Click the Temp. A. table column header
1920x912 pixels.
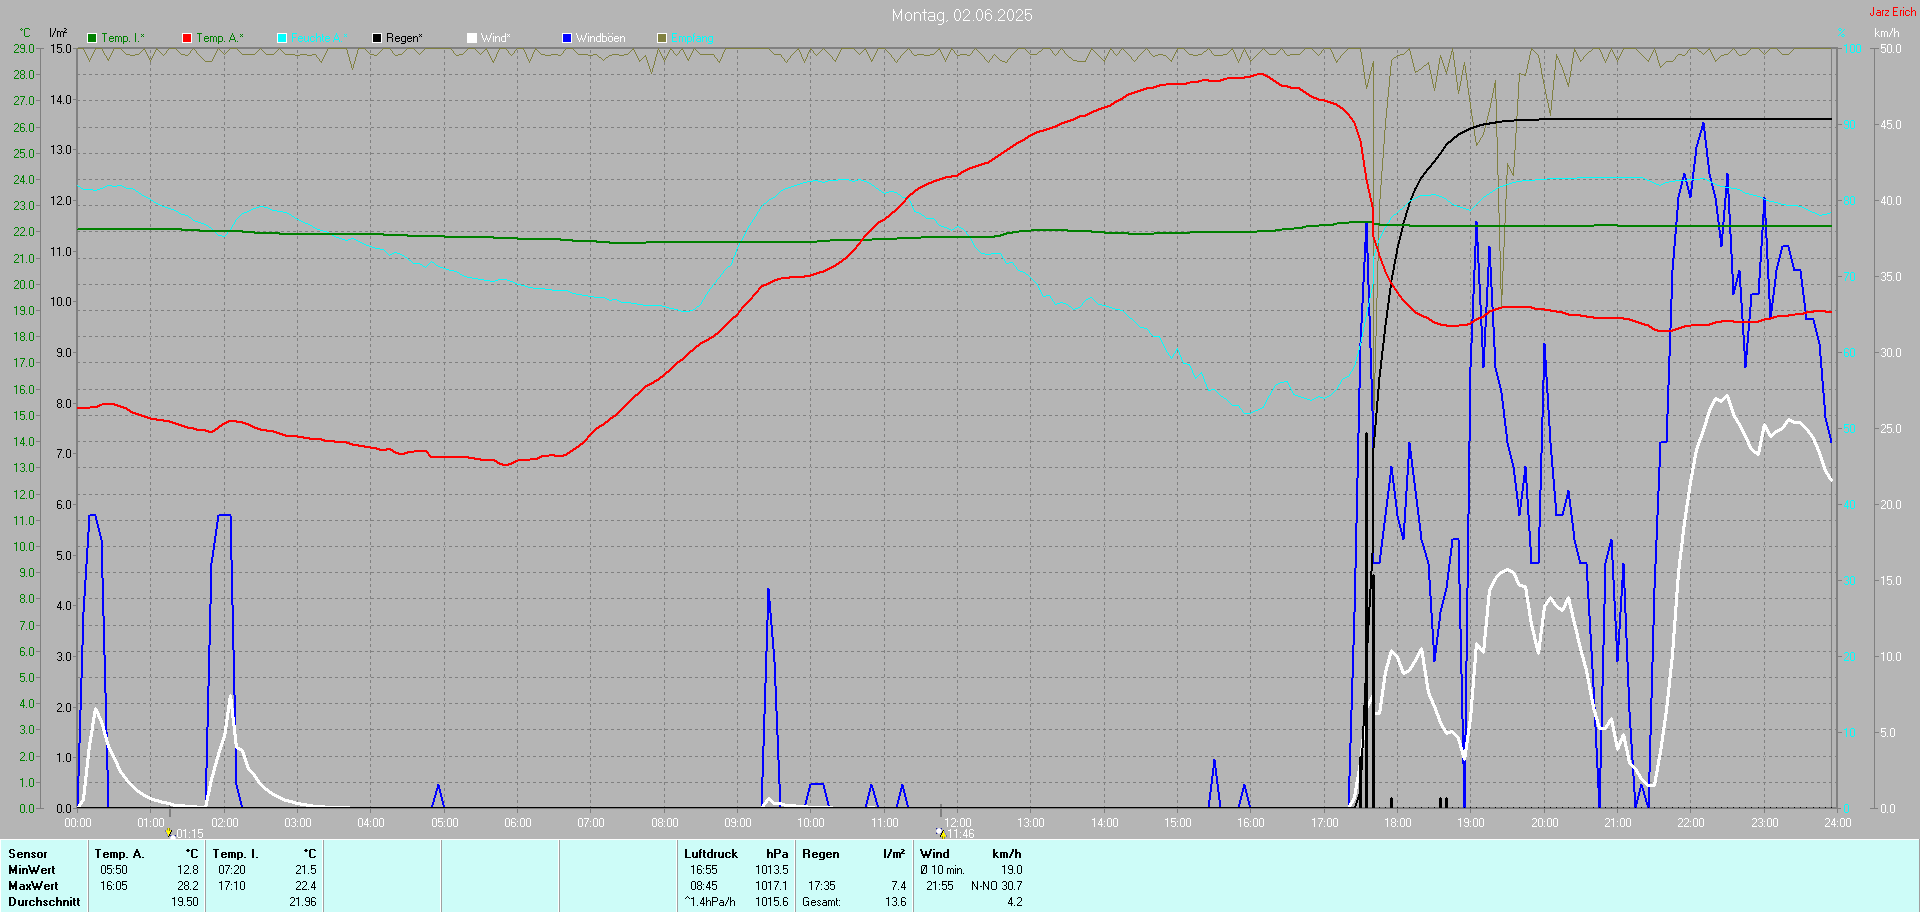(x=119, y=854)
